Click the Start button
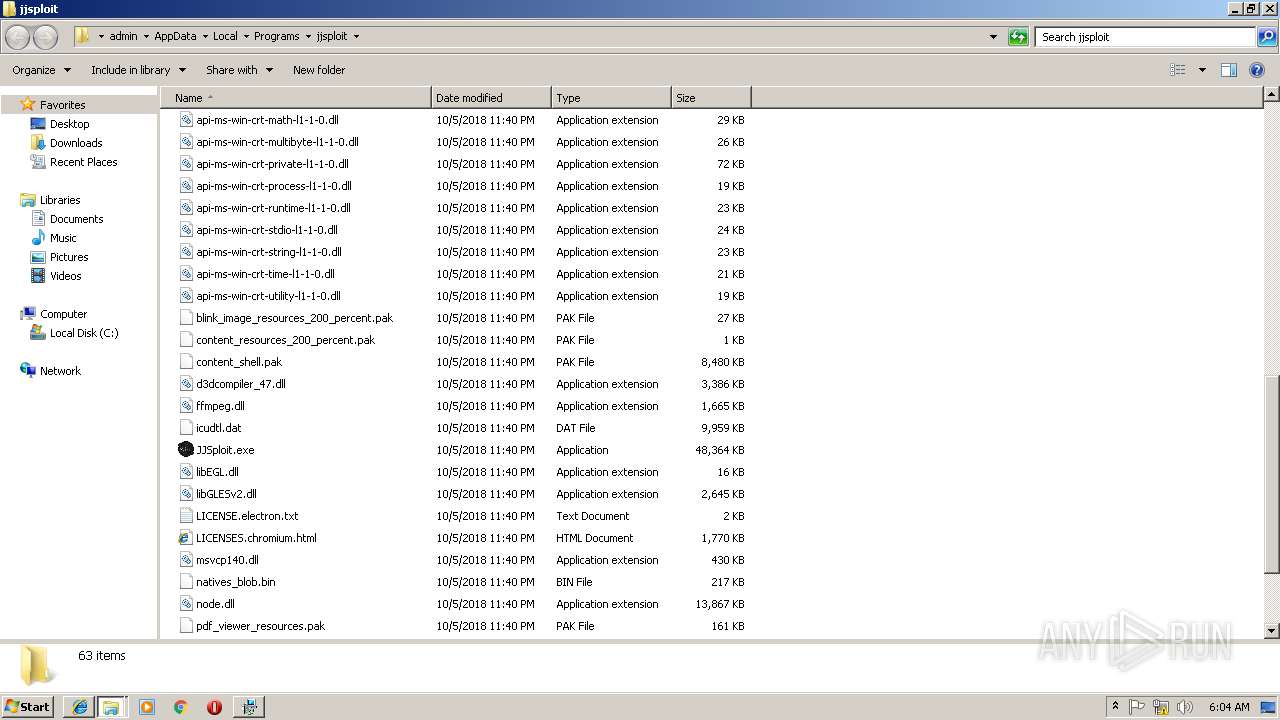The image size is (1280, 720). 28,706
